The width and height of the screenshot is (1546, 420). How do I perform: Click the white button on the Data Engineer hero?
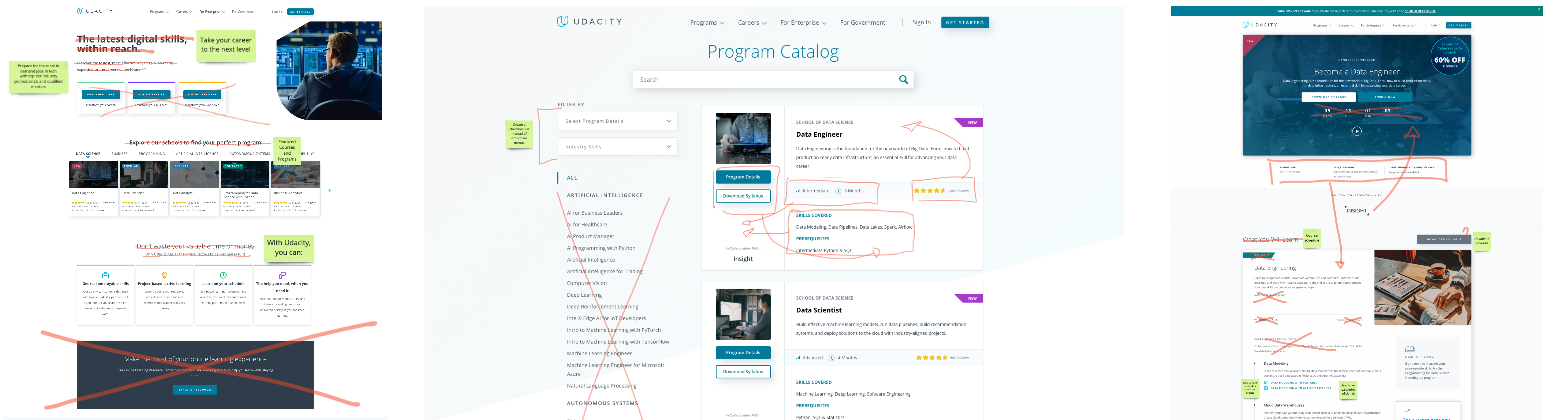tap(1329, 97)
